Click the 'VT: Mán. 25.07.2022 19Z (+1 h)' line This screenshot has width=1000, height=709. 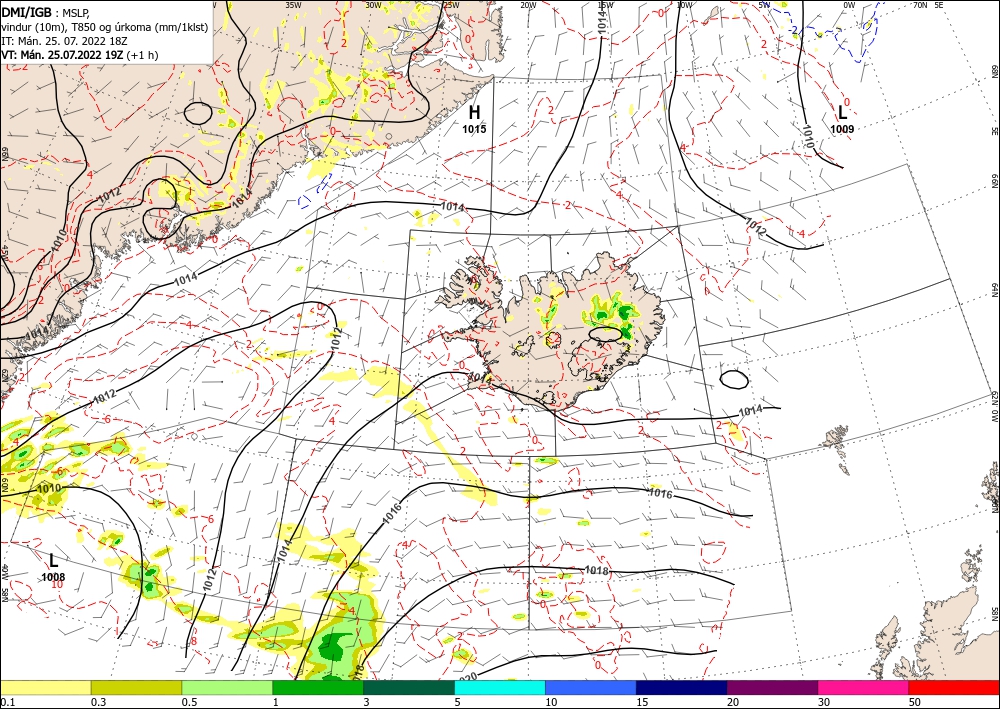pyautogui.click(x=80, y=55)
